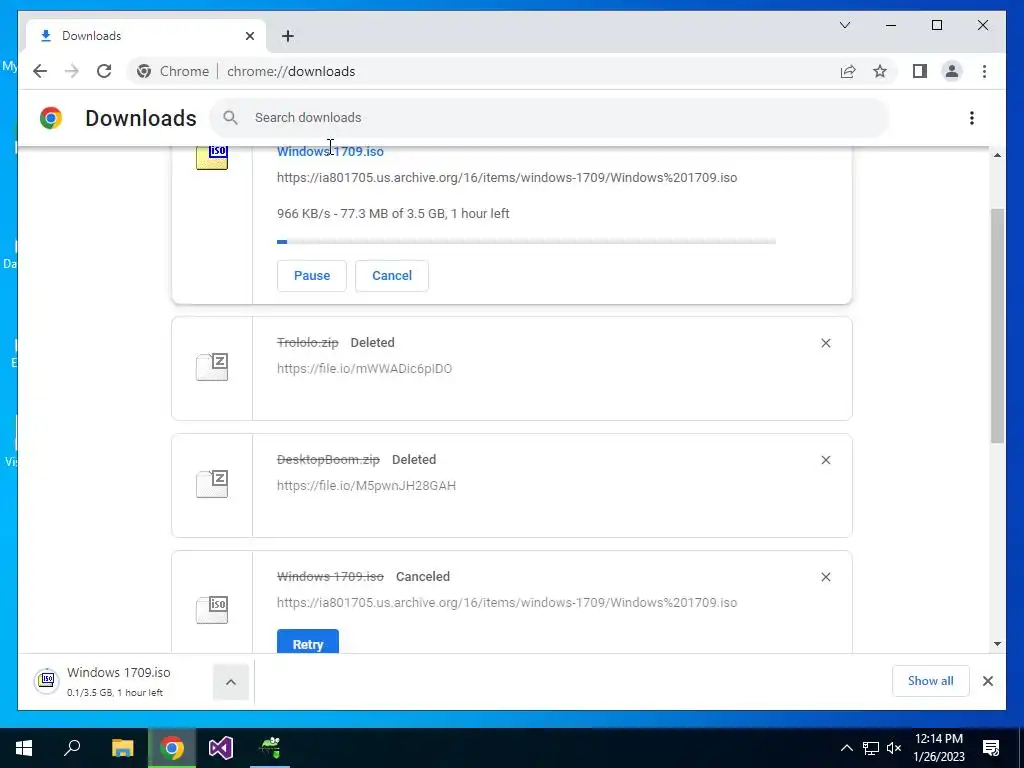Image resolution: width=1024 pixels, height=768 pixels.
Task: Click the vertical scrollbar thumb
Action: pyautogui.click(x=997, y=326)
